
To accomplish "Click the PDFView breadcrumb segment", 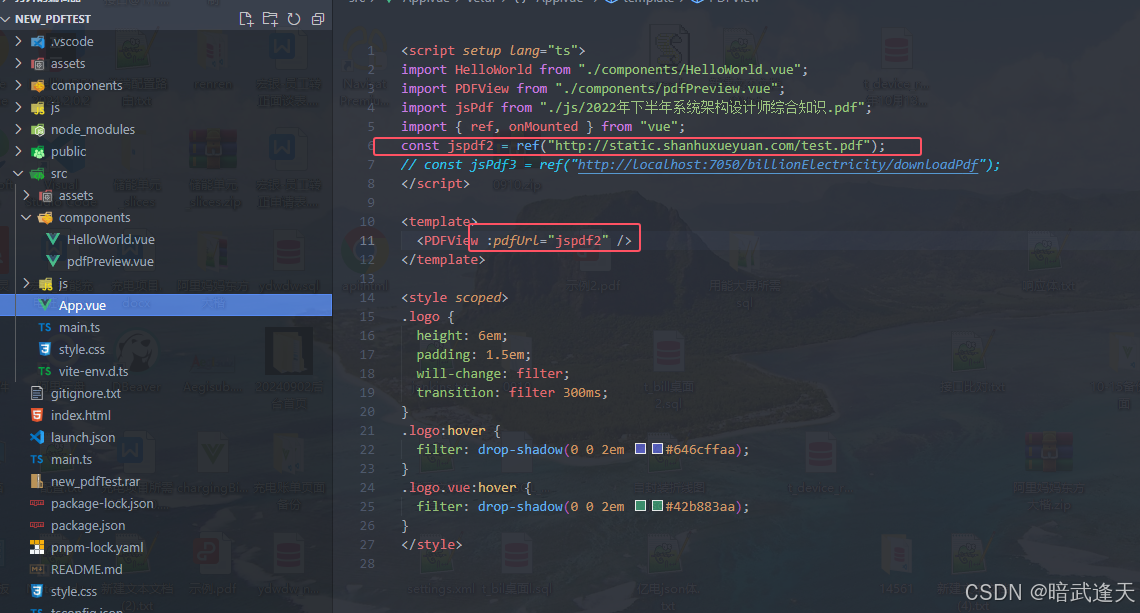I will [733, 2].
